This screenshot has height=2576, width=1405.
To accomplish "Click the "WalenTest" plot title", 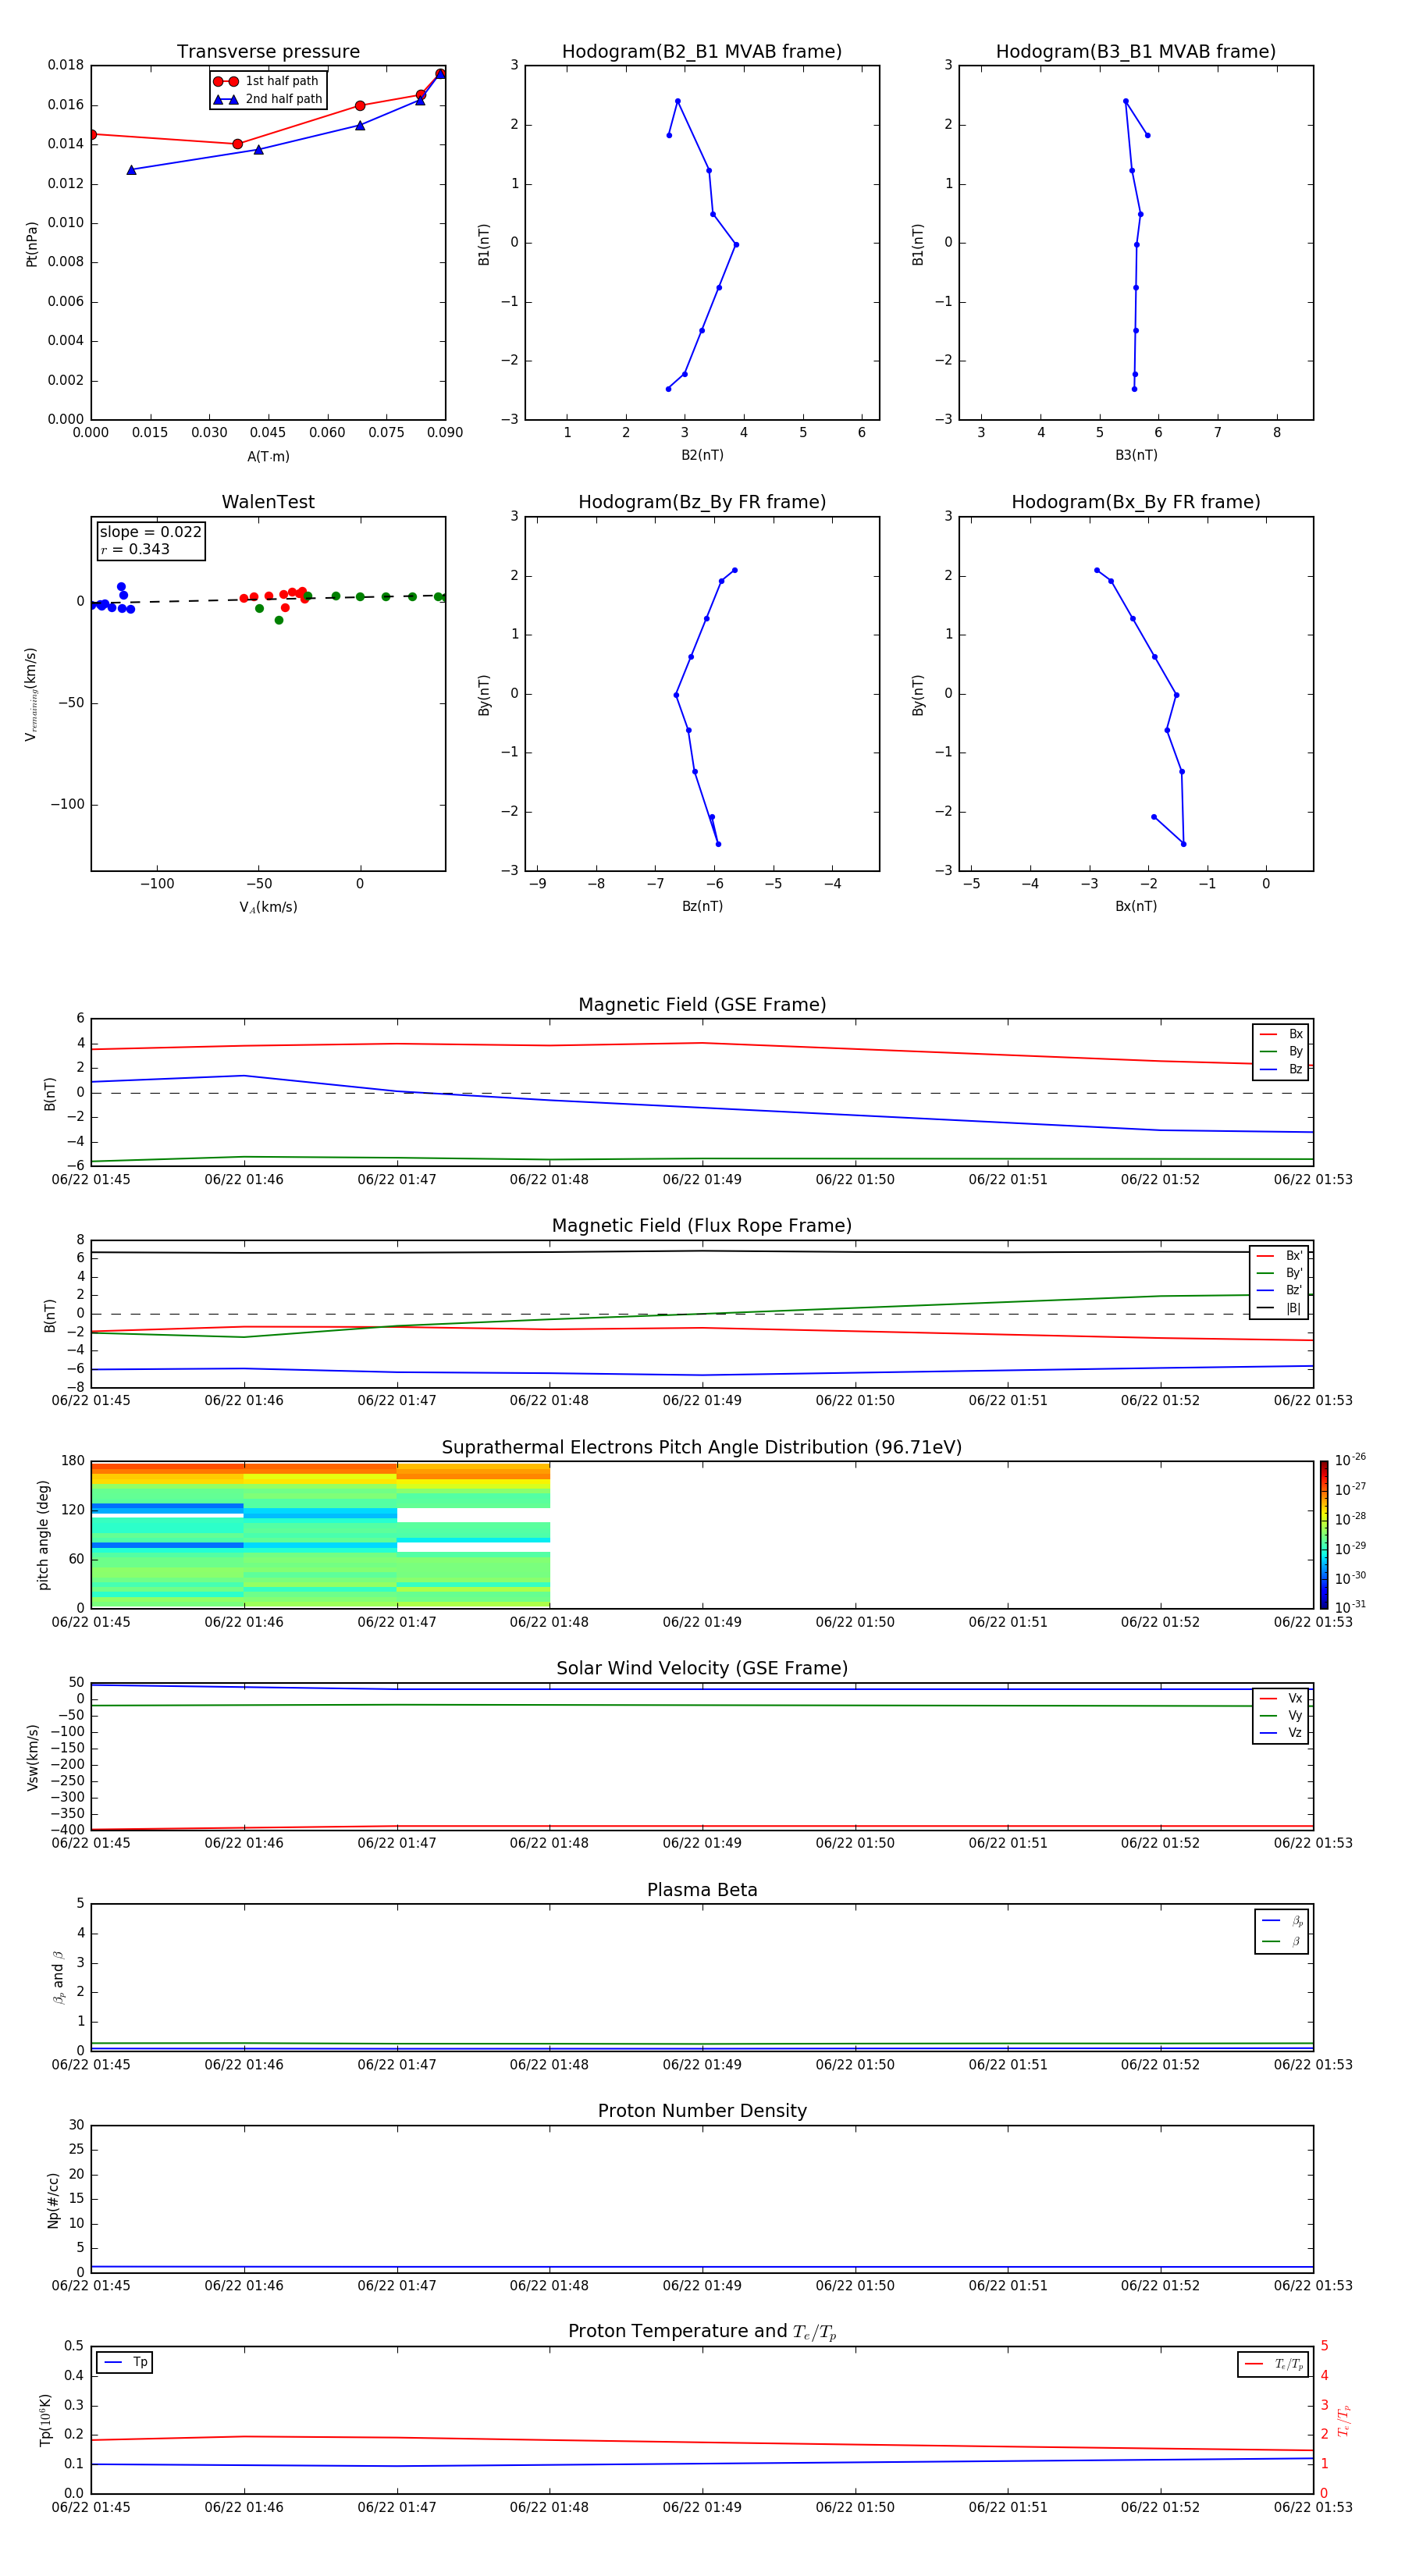I will (x=268, y=502).
